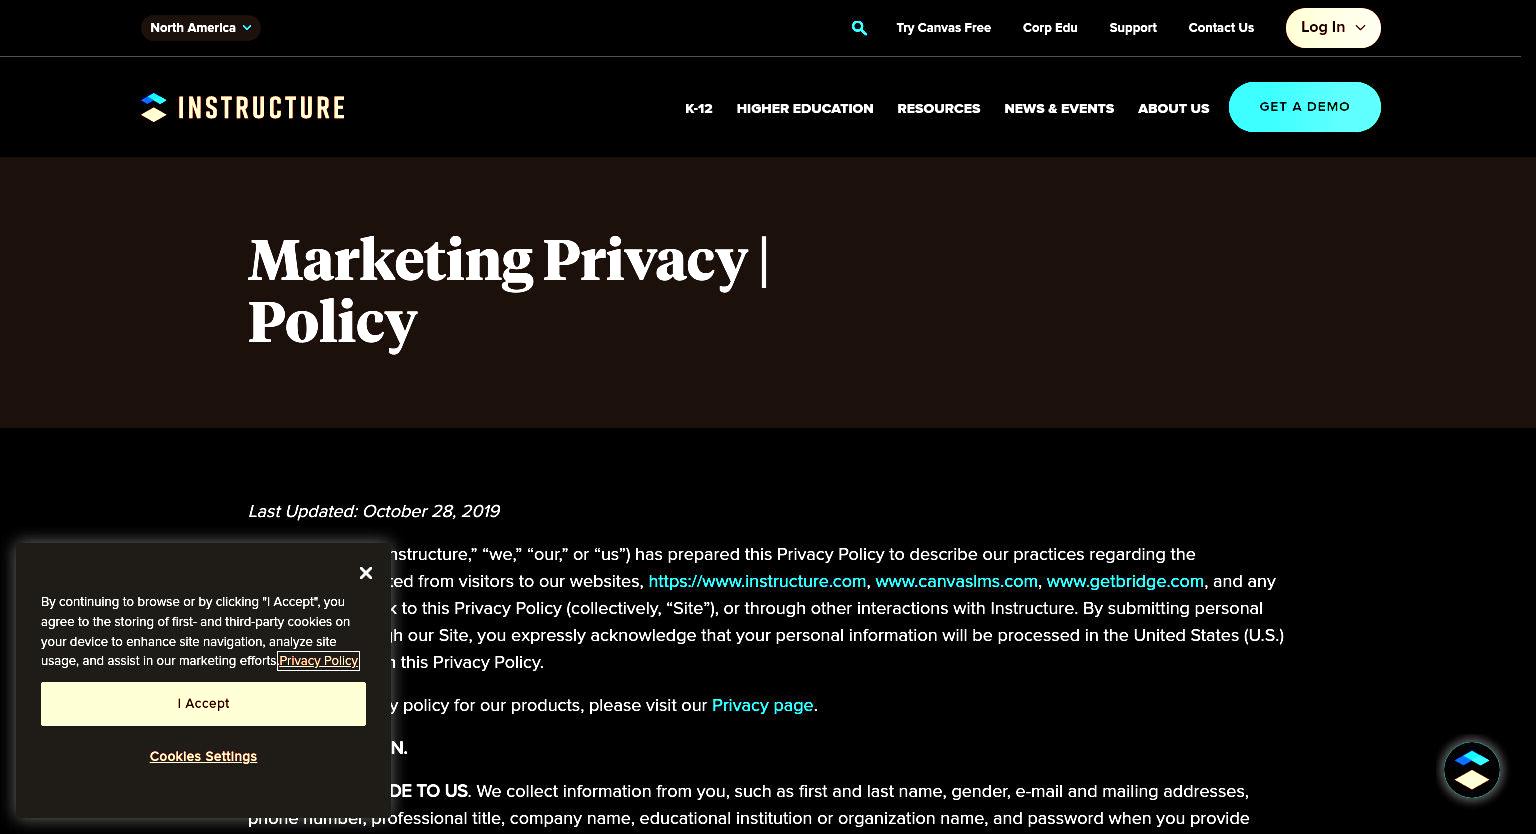Open the Higher Education menu
The height and width of the screenshot is (834, 1536).
(805, 108)
